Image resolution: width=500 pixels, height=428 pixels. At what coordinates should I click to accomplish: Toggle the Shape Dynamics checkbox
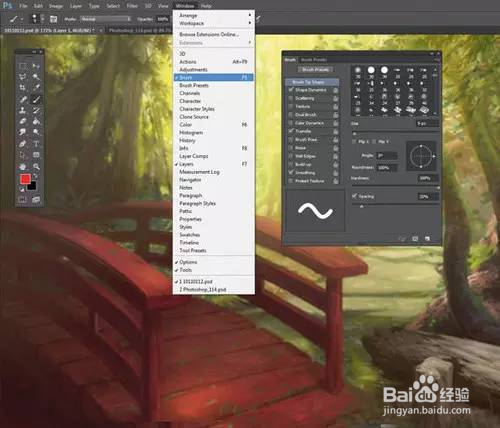(291, 90)
